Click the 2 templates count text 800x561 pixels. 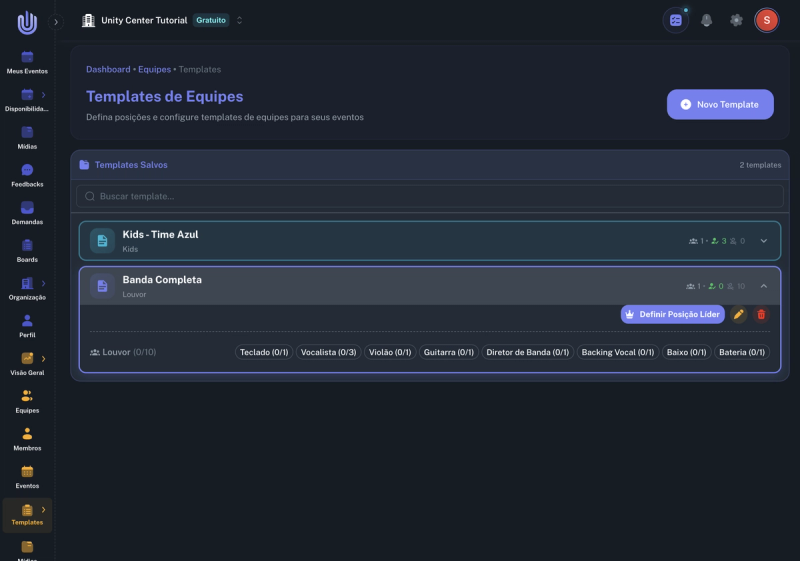pos(760,165)
